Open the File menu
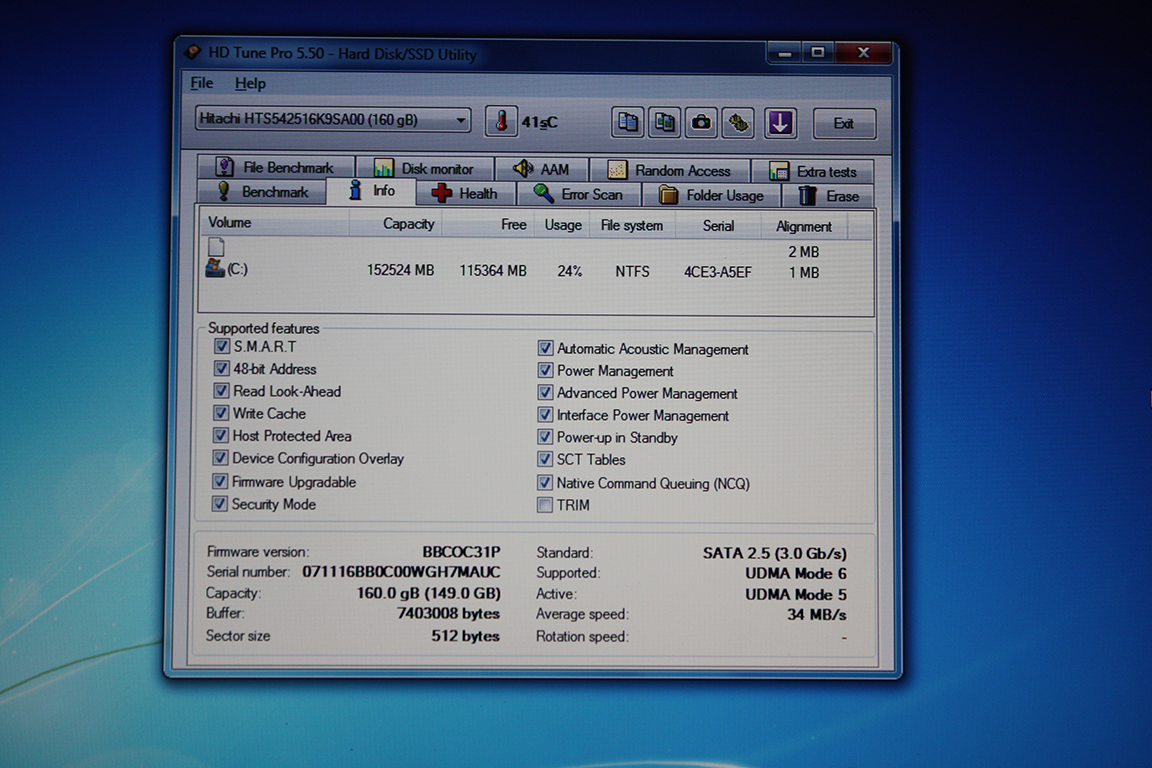 click(x=201, y=83)
